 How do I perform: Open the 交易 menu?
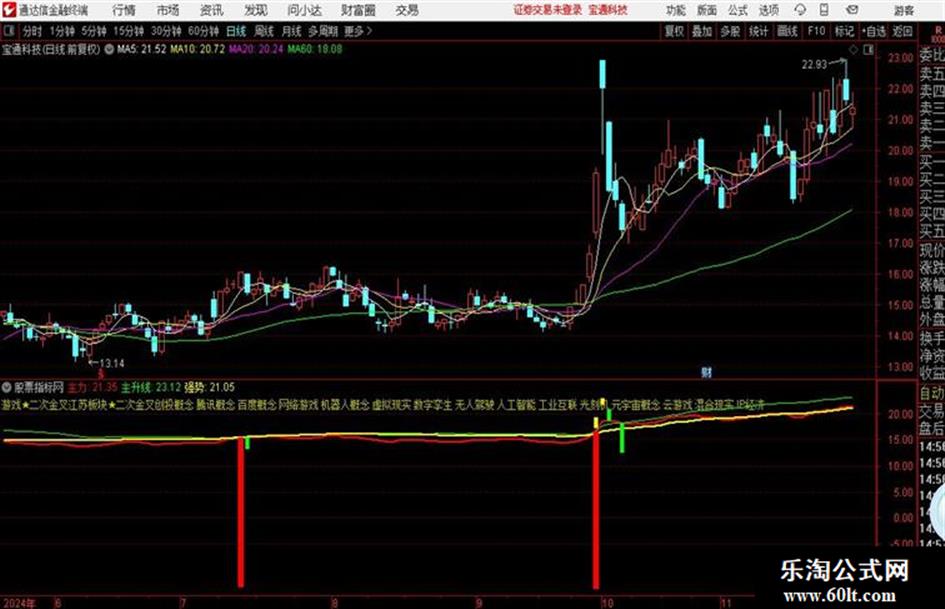coord(407,10)
